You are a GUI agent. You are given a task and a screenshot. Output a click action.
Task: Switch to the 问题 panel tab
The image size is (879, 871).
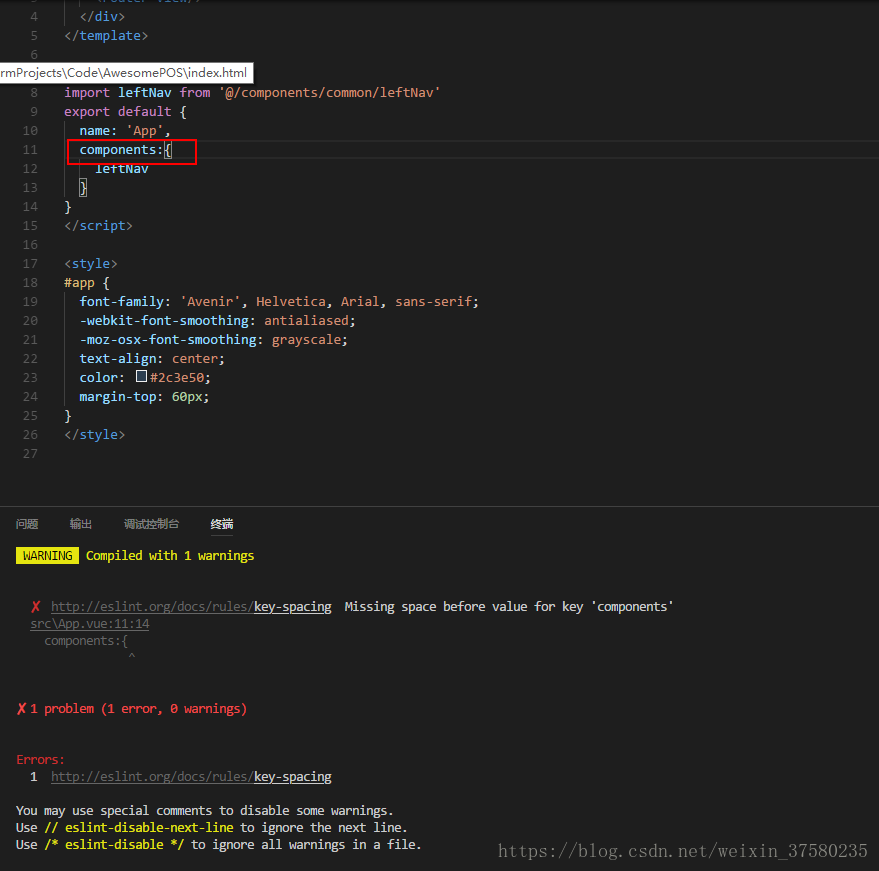pos(27,524)
